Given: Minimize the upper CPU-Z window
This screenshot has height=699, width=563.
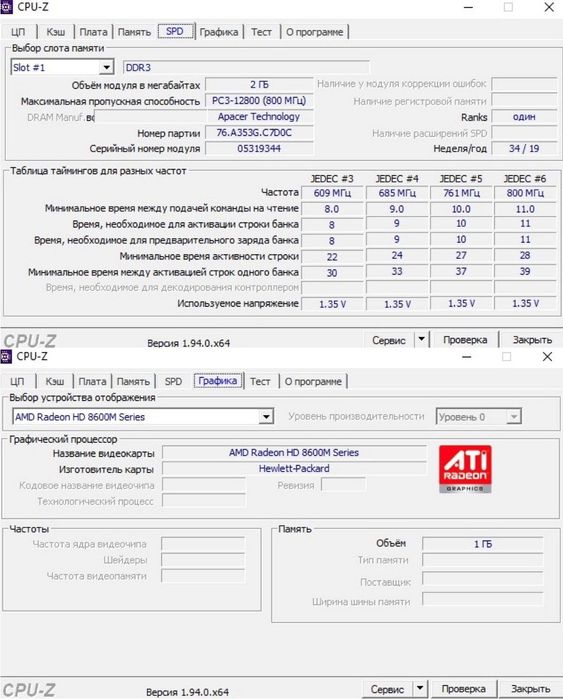Looking at the screenshot, I should pyautogui.click(x=468, y=7).
